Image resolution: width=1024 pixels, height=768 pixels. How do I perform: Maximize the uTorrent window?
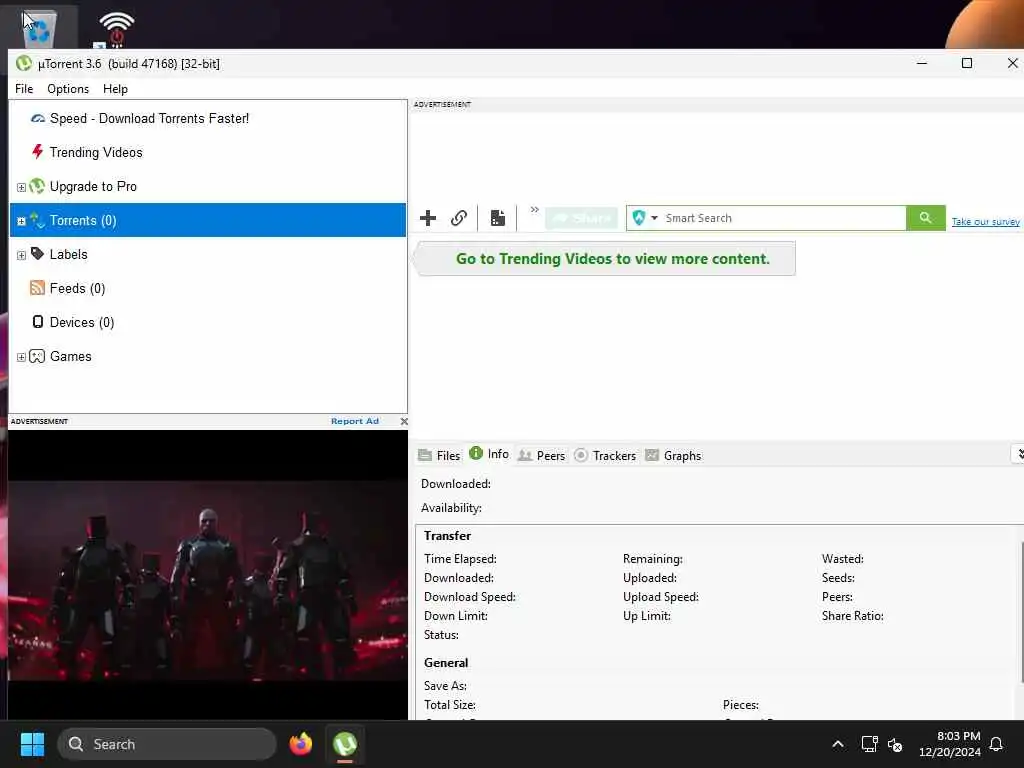tap(967, 63)
